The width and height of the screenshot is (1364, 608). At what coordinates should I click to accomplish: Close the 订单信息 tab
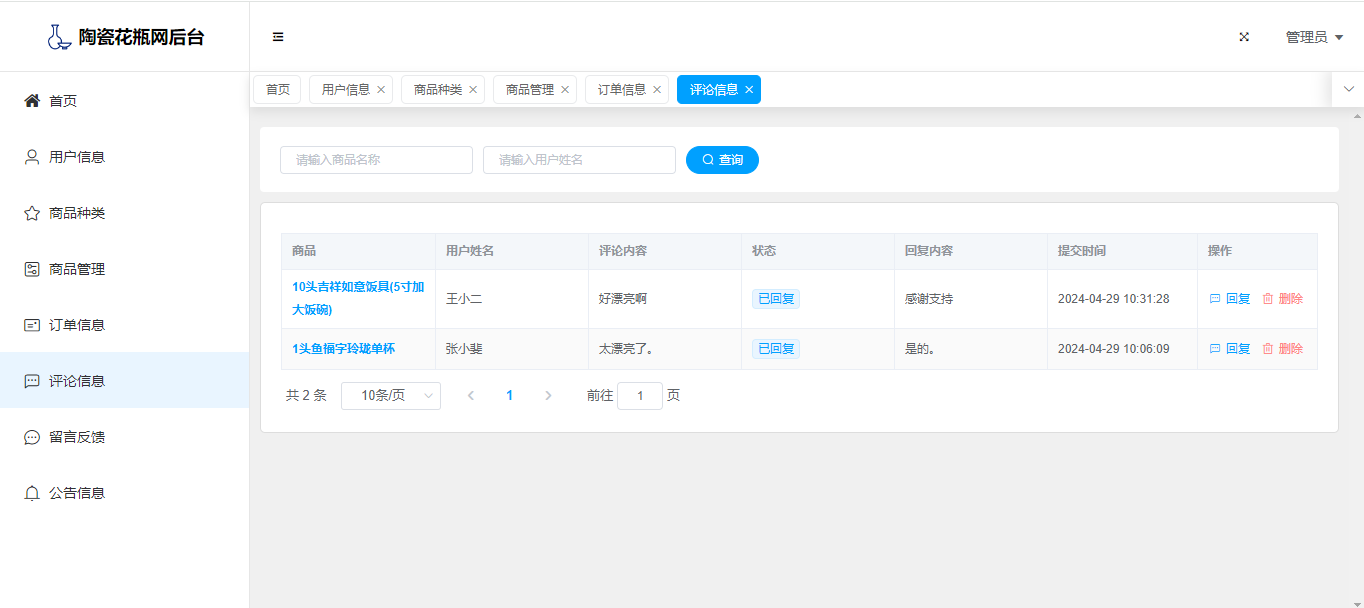[657, 90]
